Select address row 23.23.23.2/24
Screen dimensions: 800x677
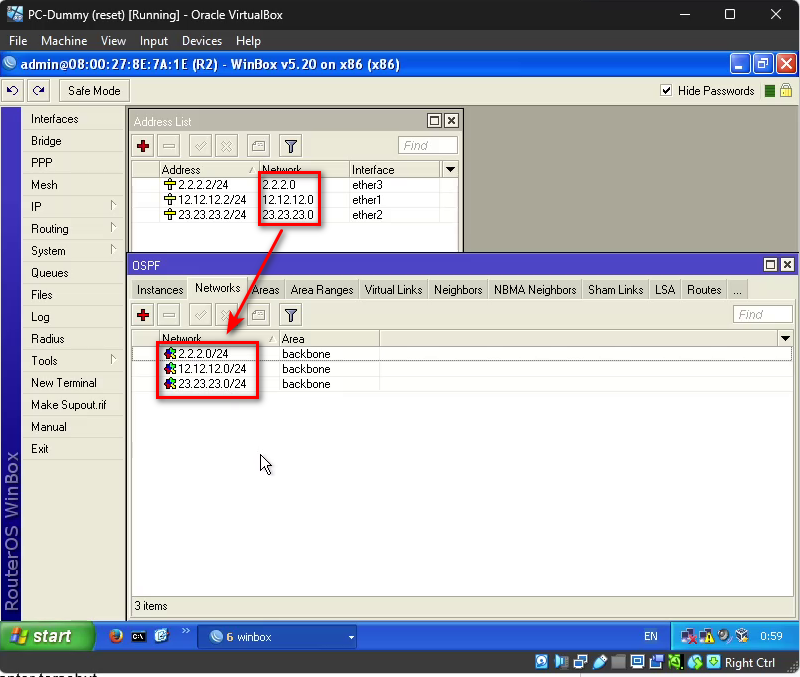[295, 214]
